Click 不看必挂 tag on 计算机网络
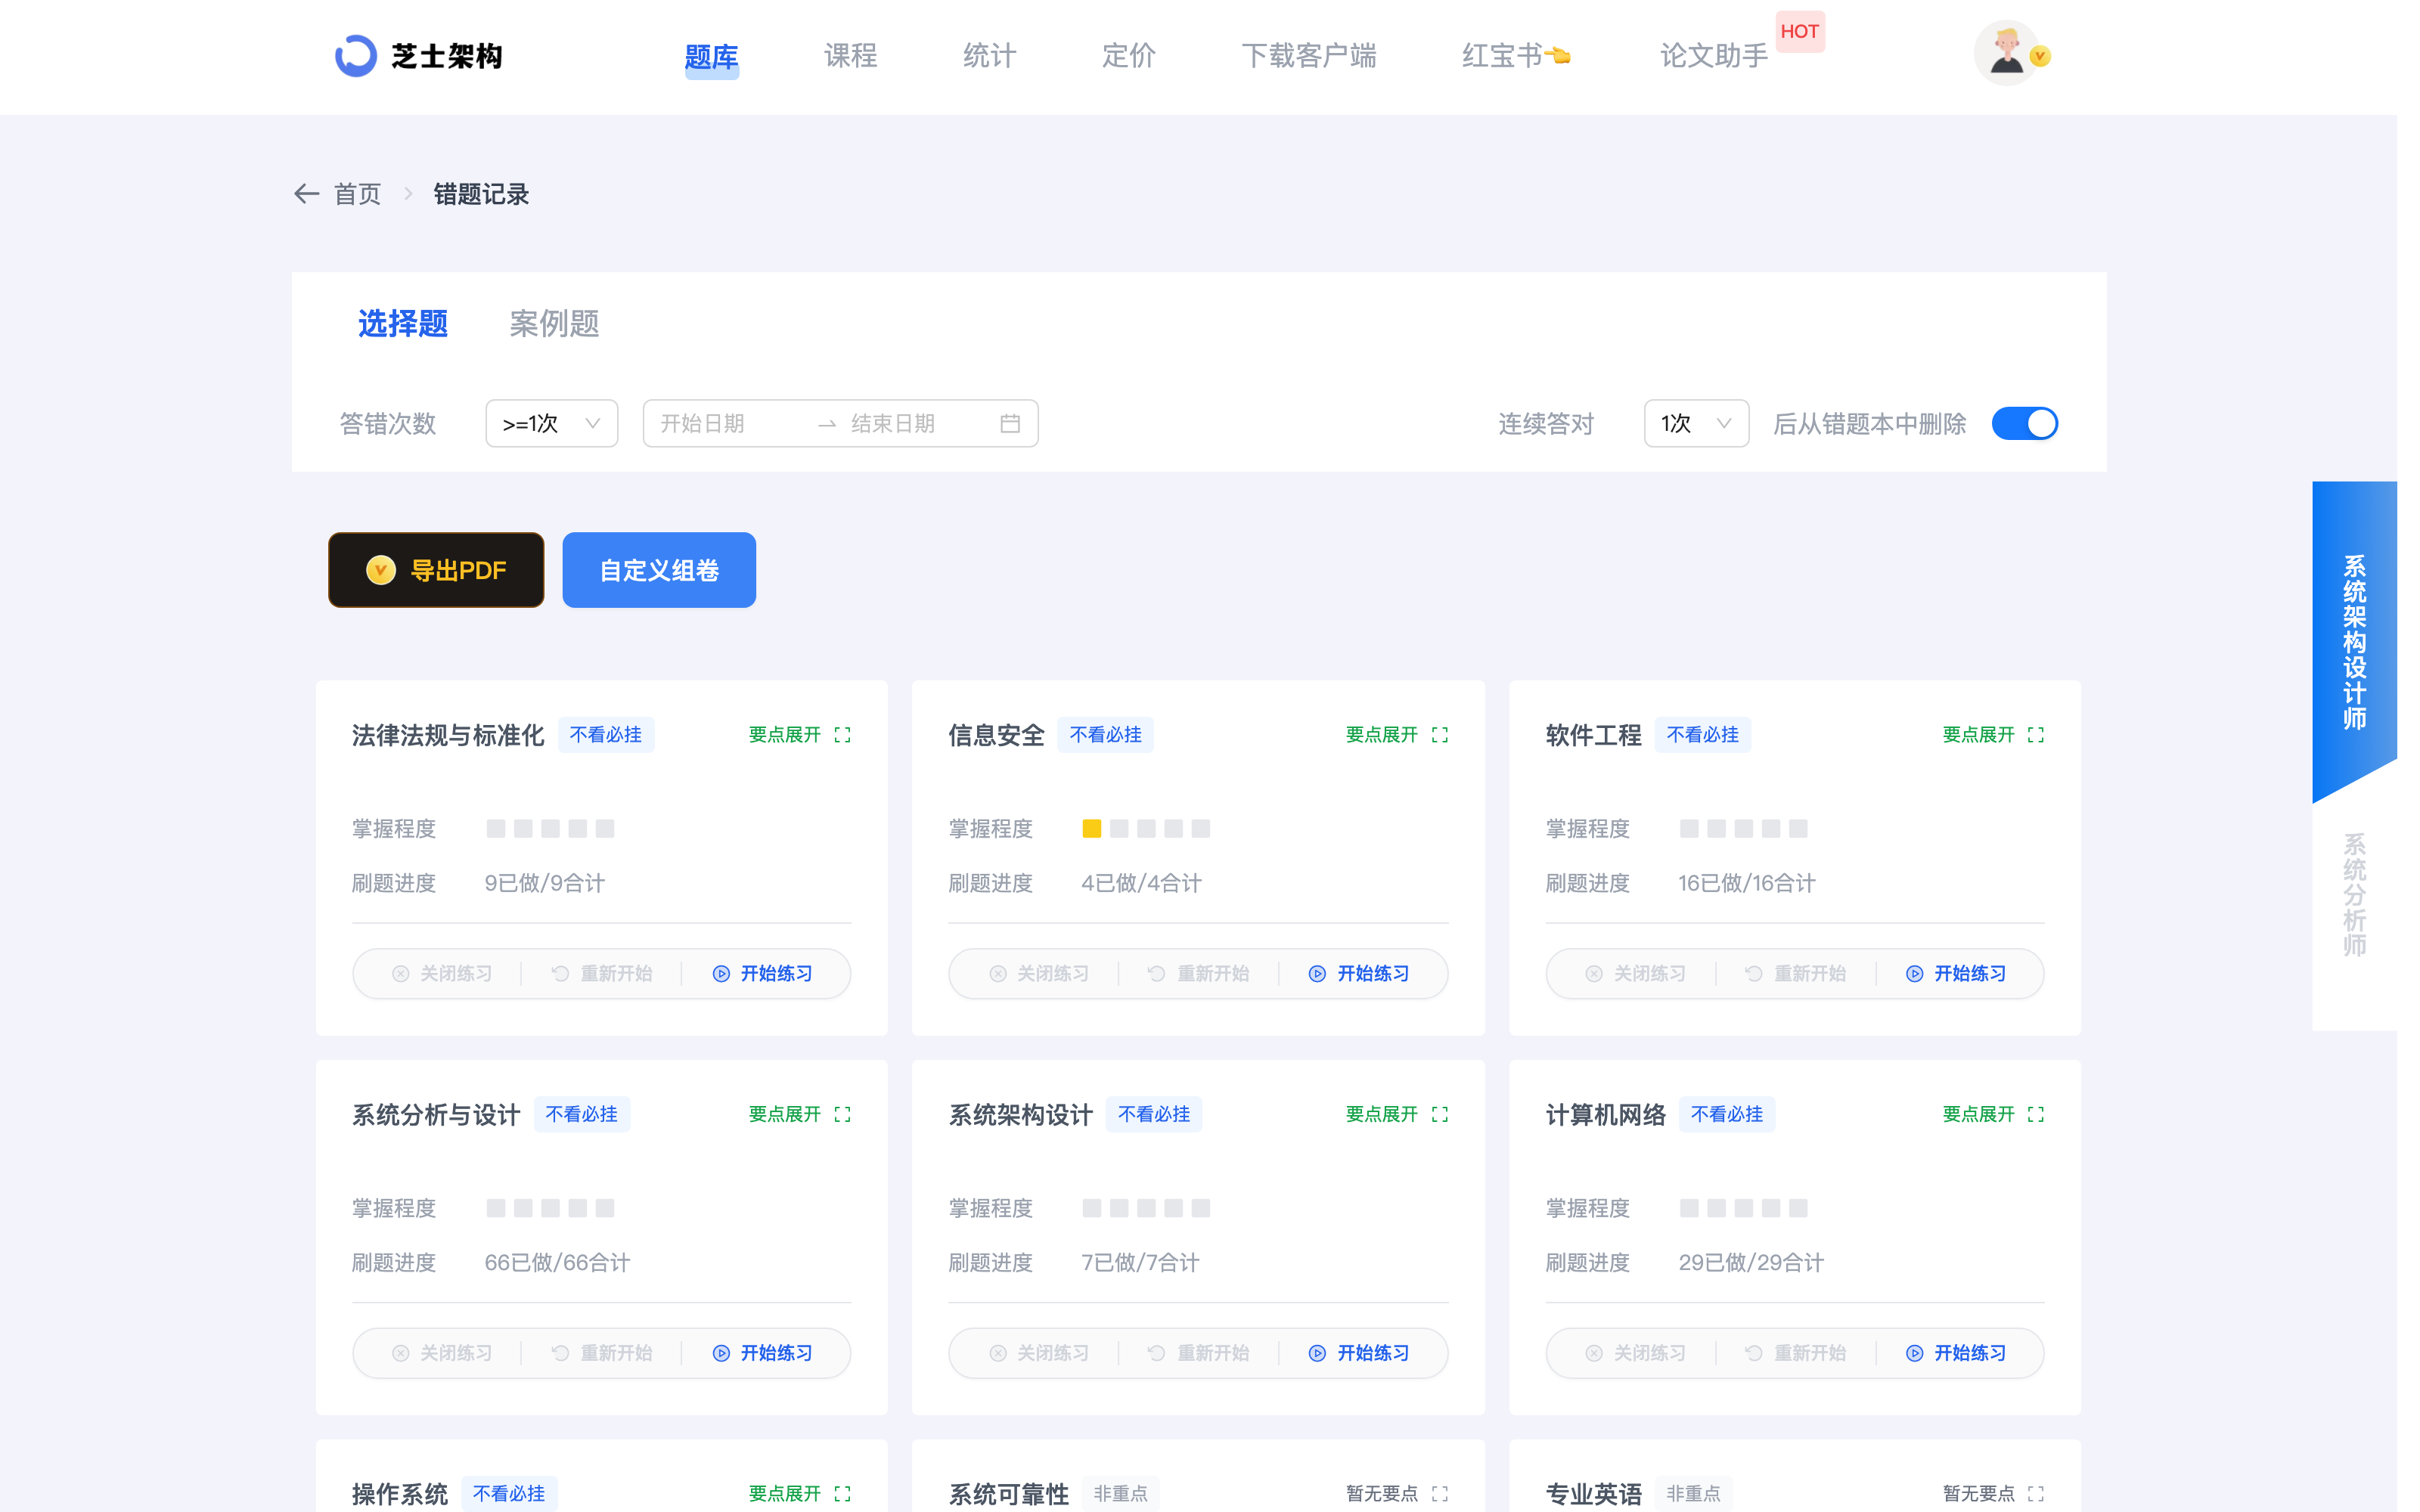The image size is (2420, 1512). pos(1727,1114)
